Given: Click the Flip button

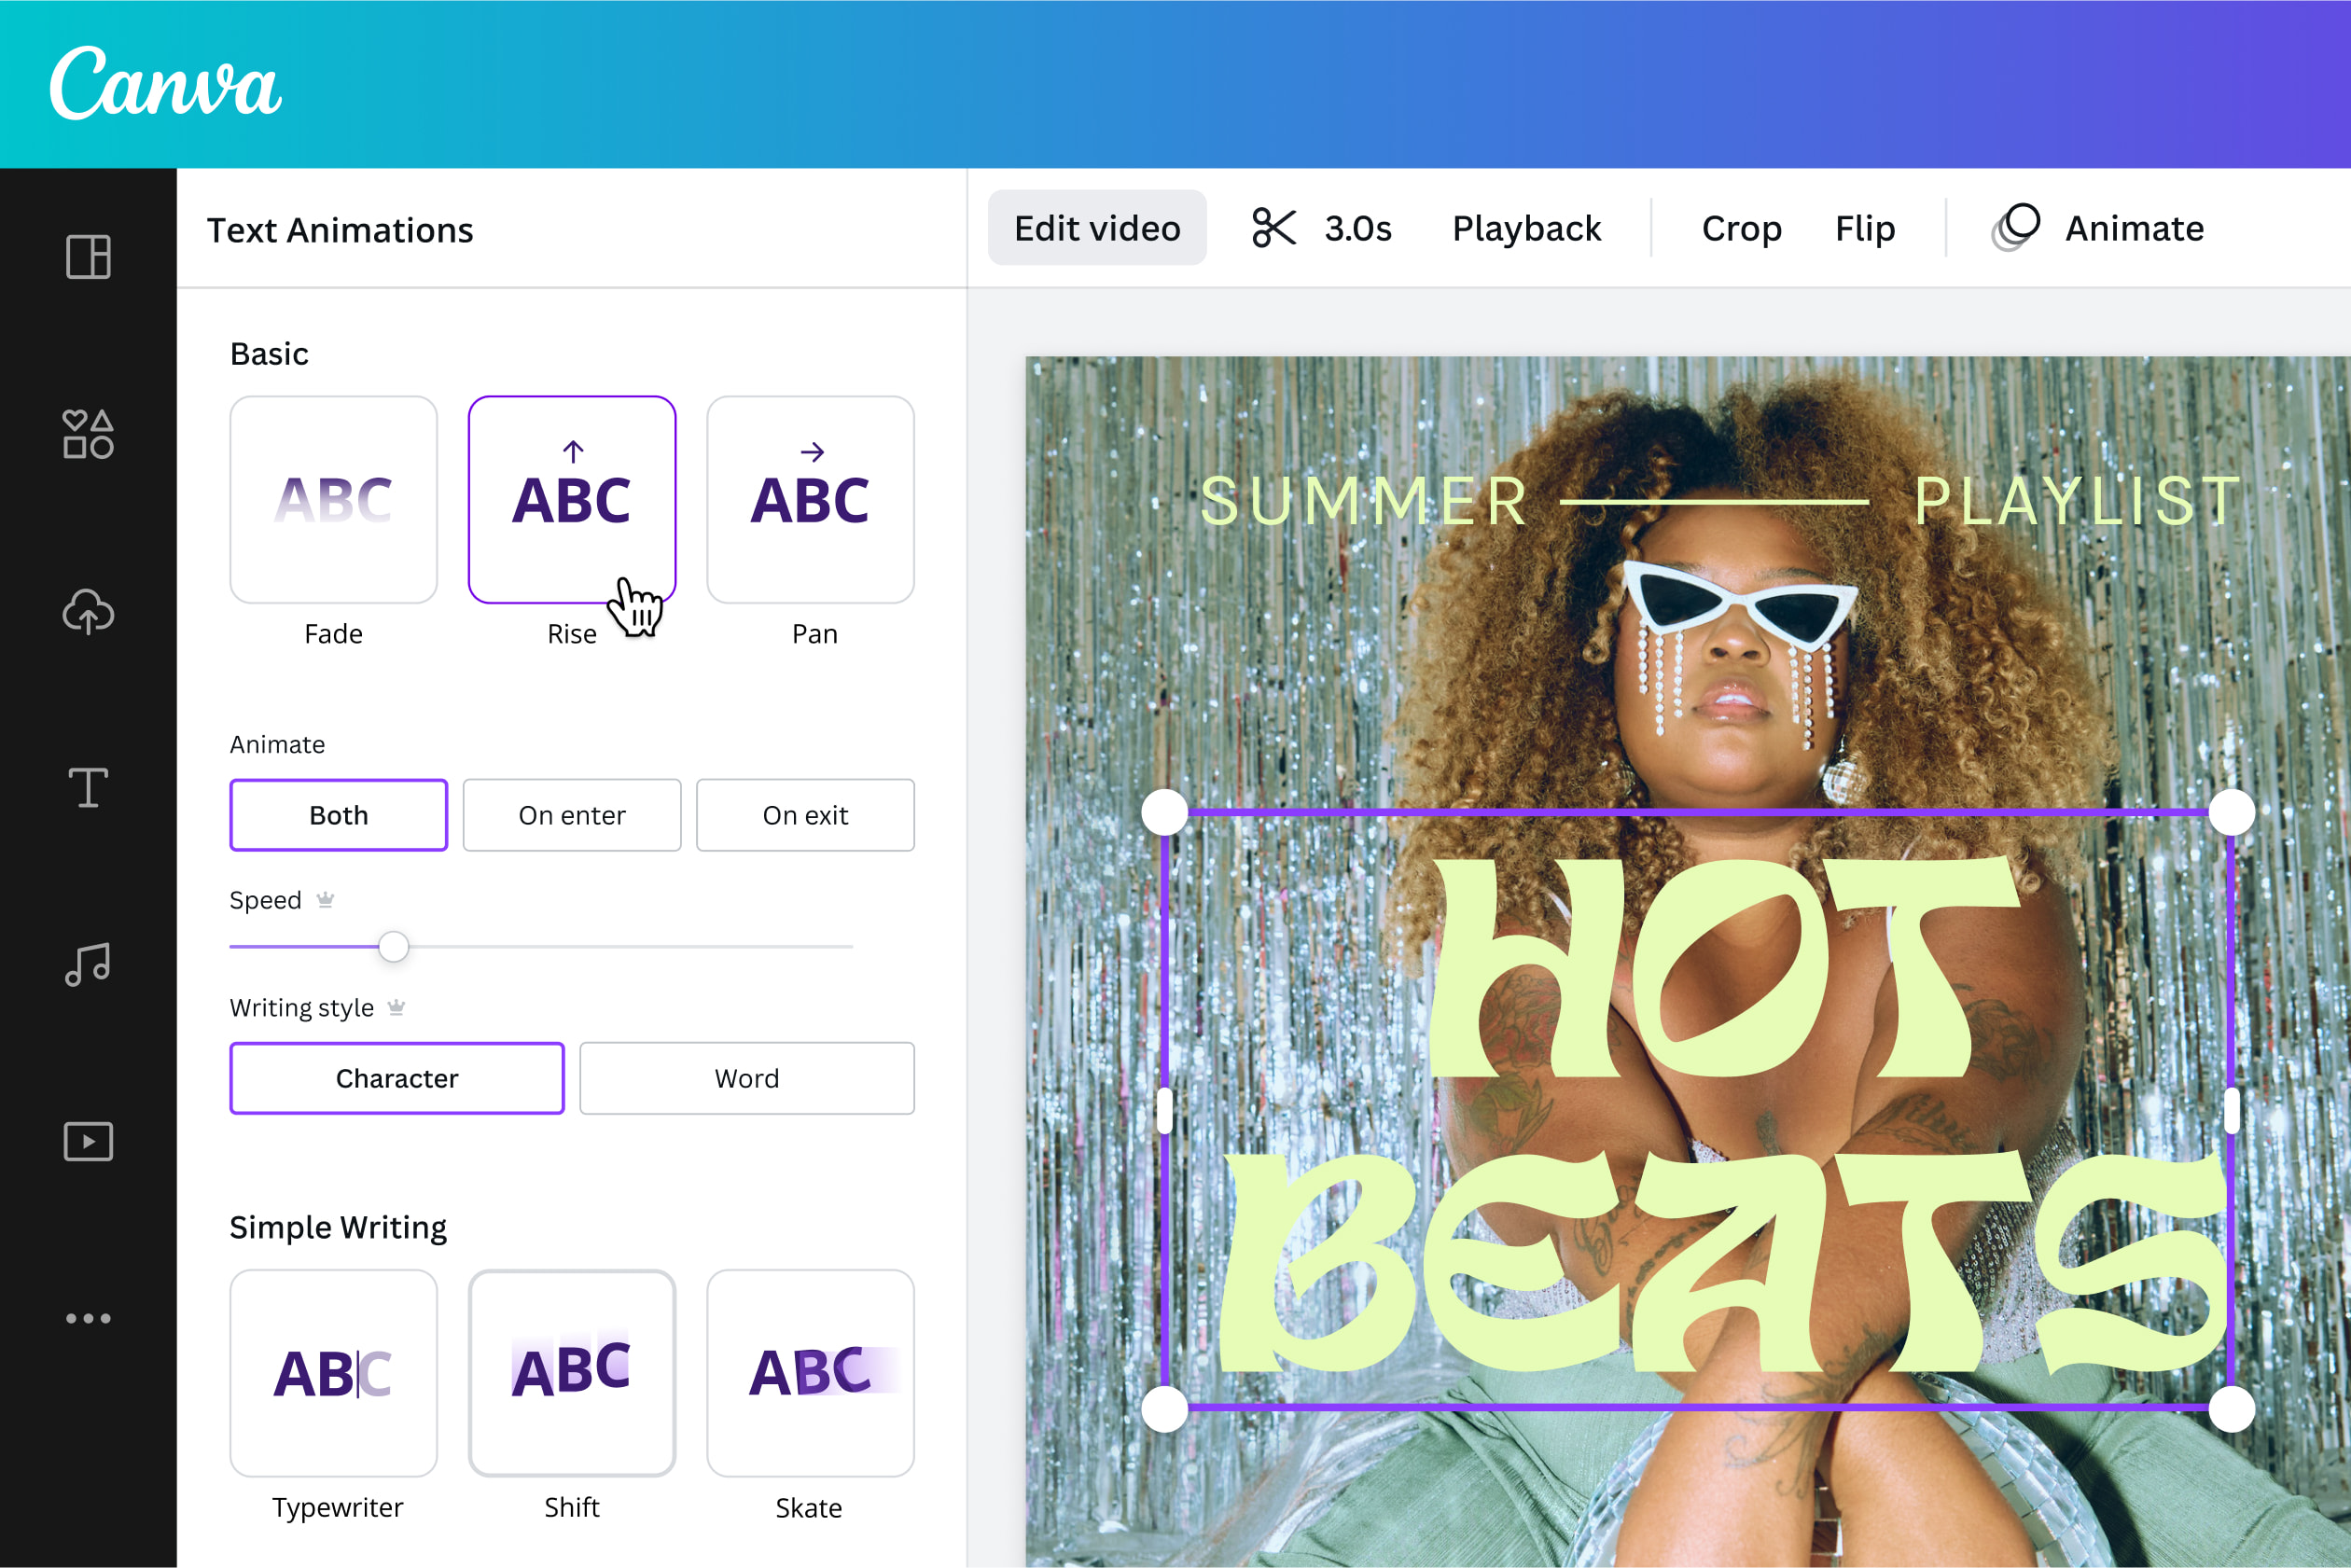Looking at the screenshot, I should coord(1864,227).
